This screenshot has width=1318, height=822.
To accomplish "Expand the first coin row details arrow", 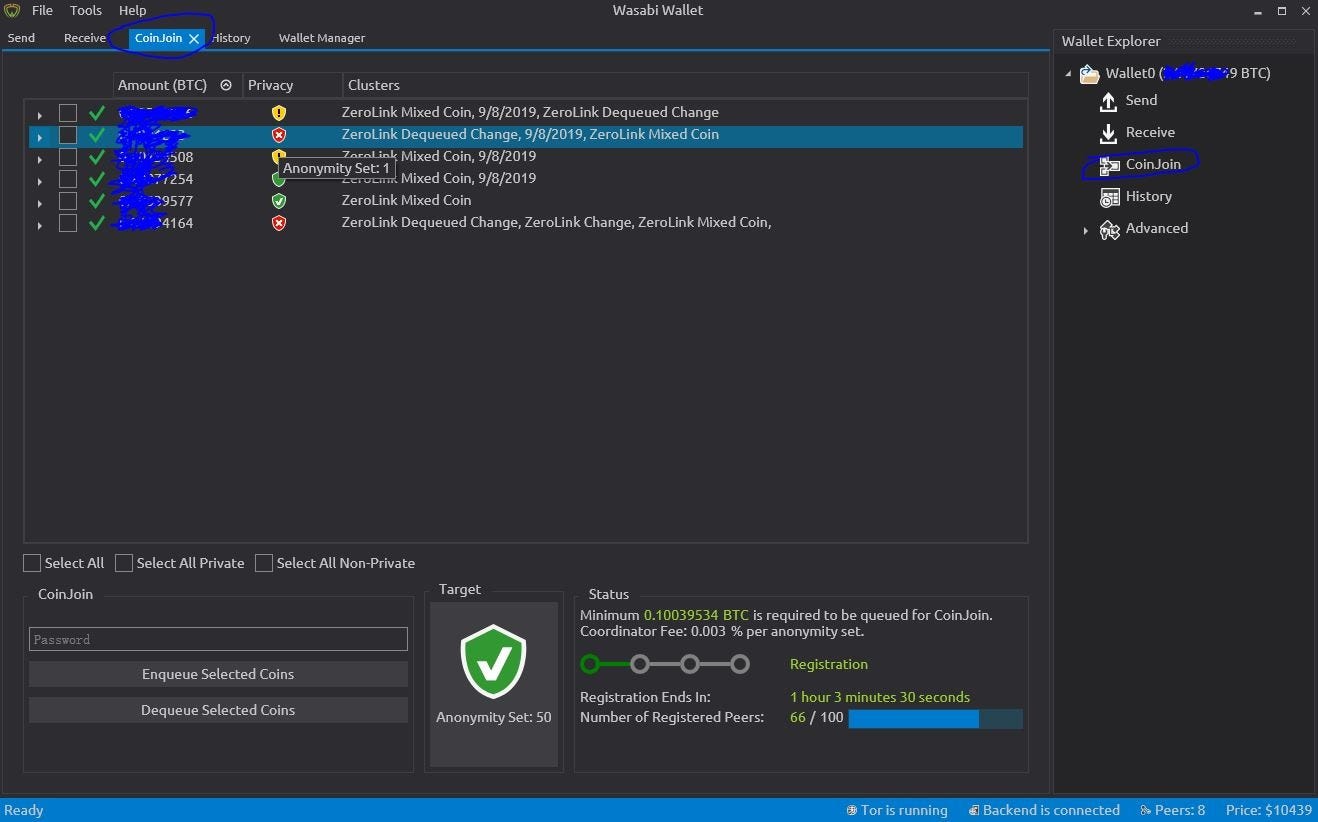I will click(x=39, y=114).
